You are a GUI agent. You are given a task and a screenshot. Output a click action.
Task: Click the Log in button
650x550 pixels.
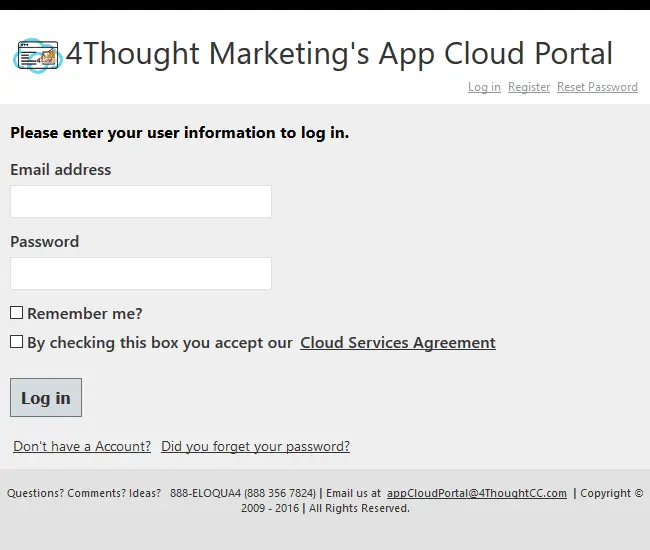(x=46, y=397)
